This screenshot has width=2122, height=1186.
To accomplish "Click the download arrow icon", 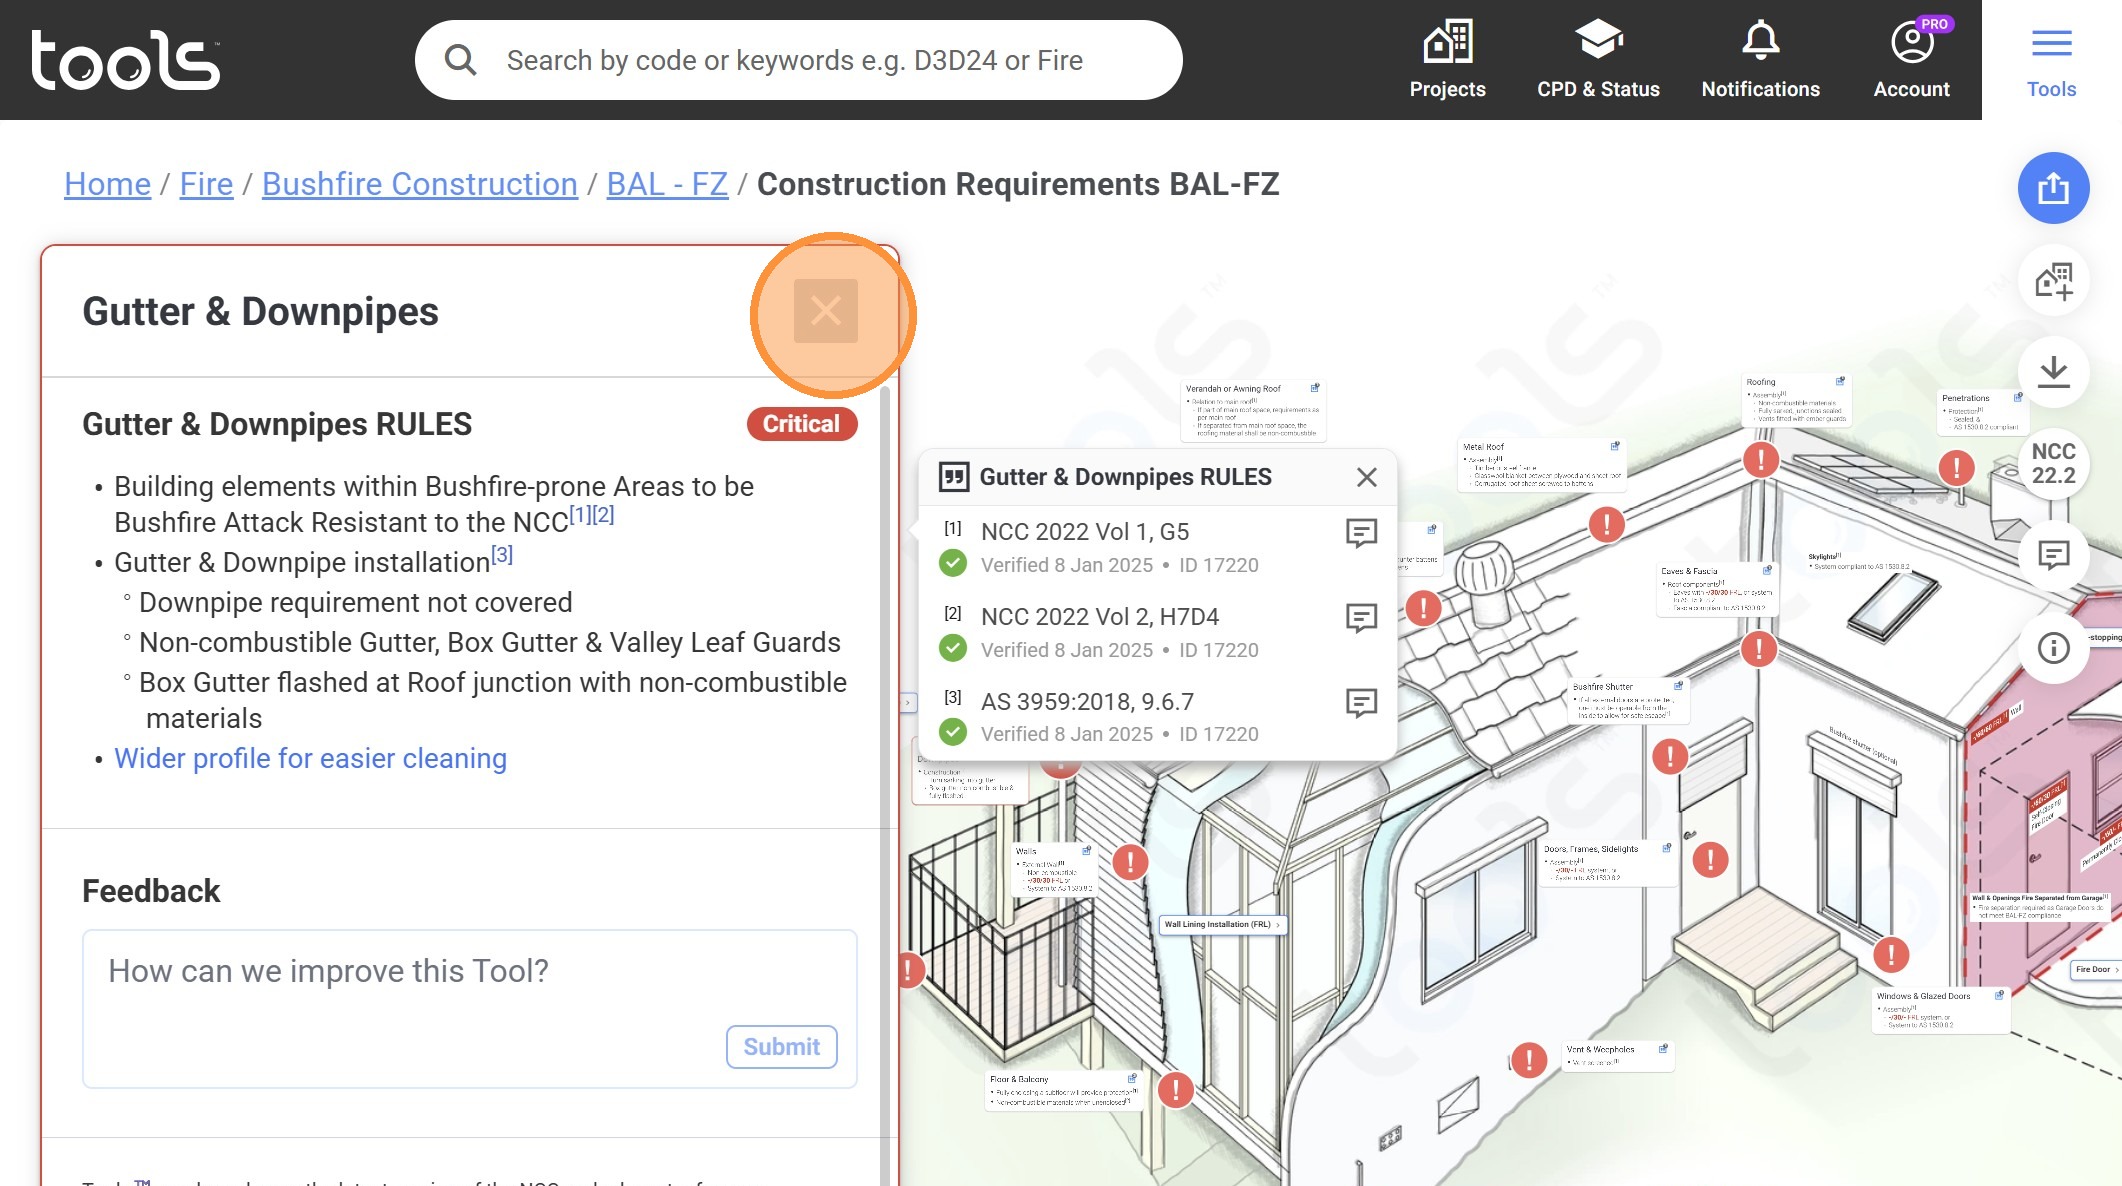I will tap(2053, 372).
